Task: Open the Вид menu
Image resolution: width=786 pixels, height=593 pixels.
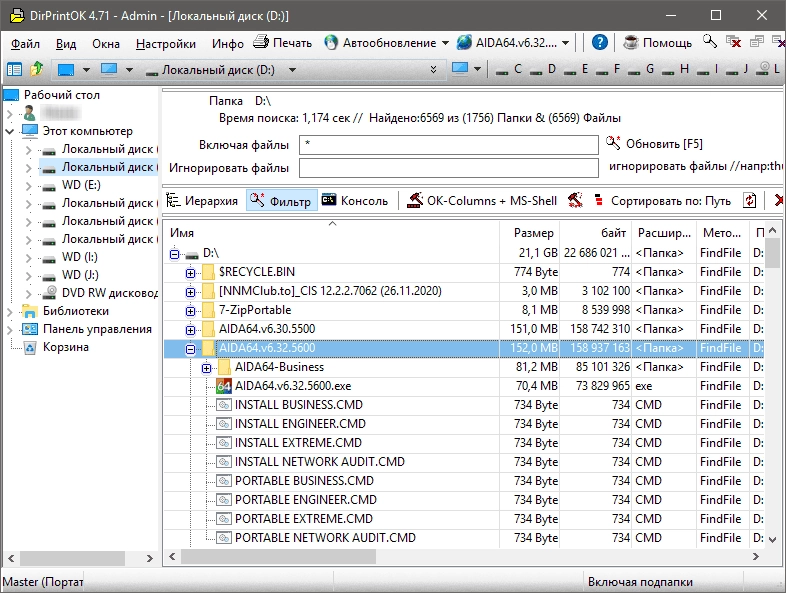Action: tap(66, 44)
